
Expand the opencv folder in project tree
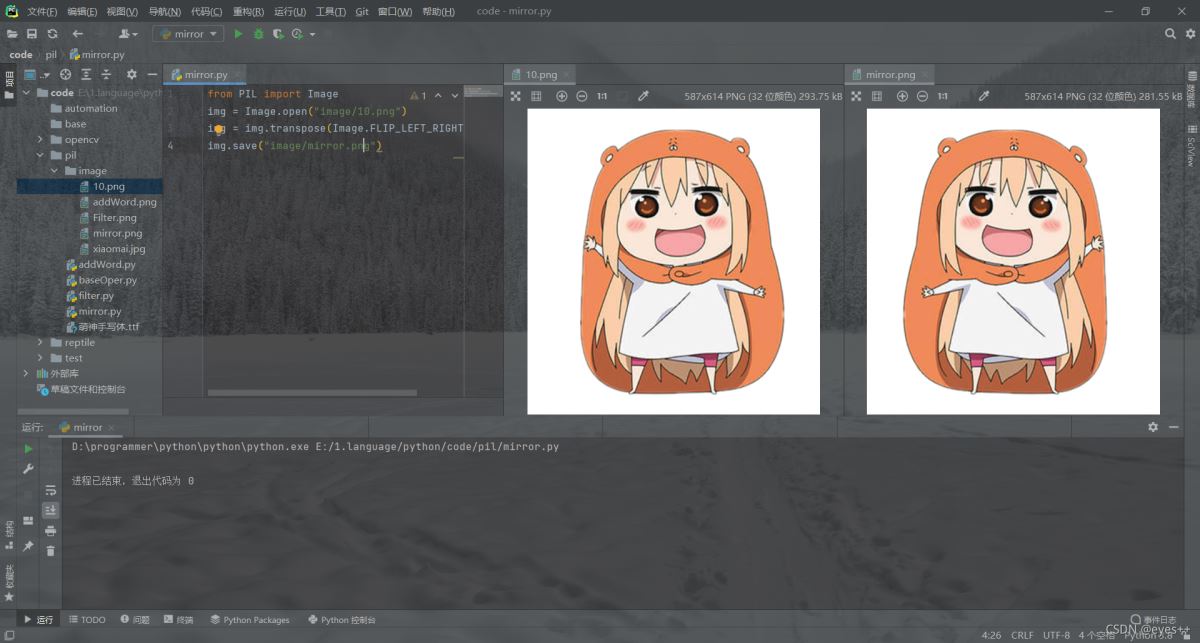pos(41,140)
